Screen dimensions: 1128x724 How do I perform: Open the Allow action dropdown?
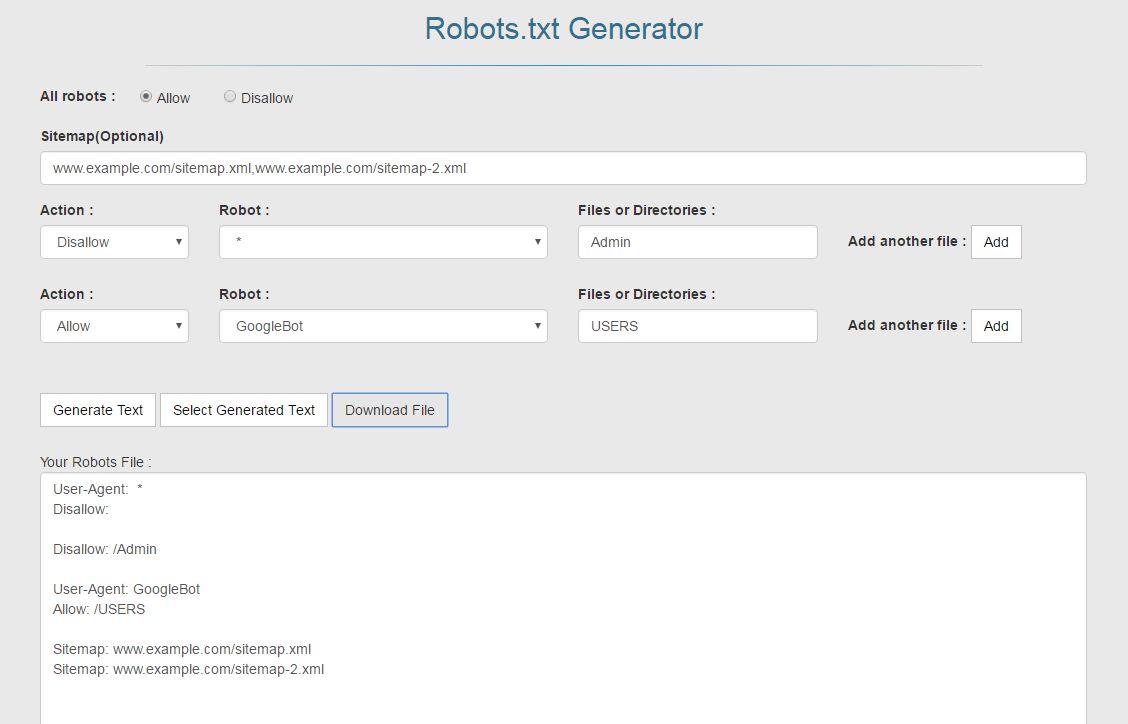click(114, 326)
